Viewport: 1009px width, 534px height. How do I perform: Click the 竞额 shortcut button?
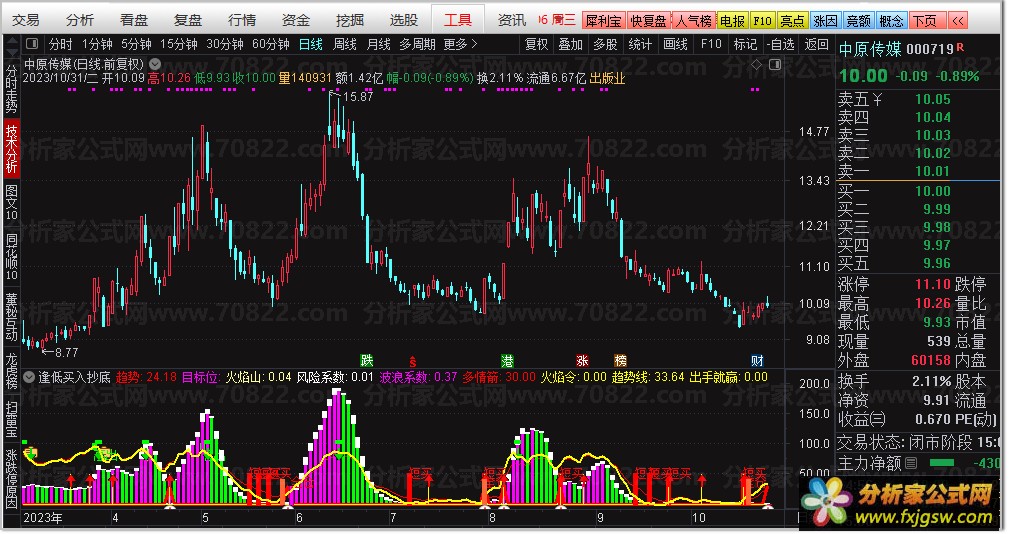(x=858, y=21)
